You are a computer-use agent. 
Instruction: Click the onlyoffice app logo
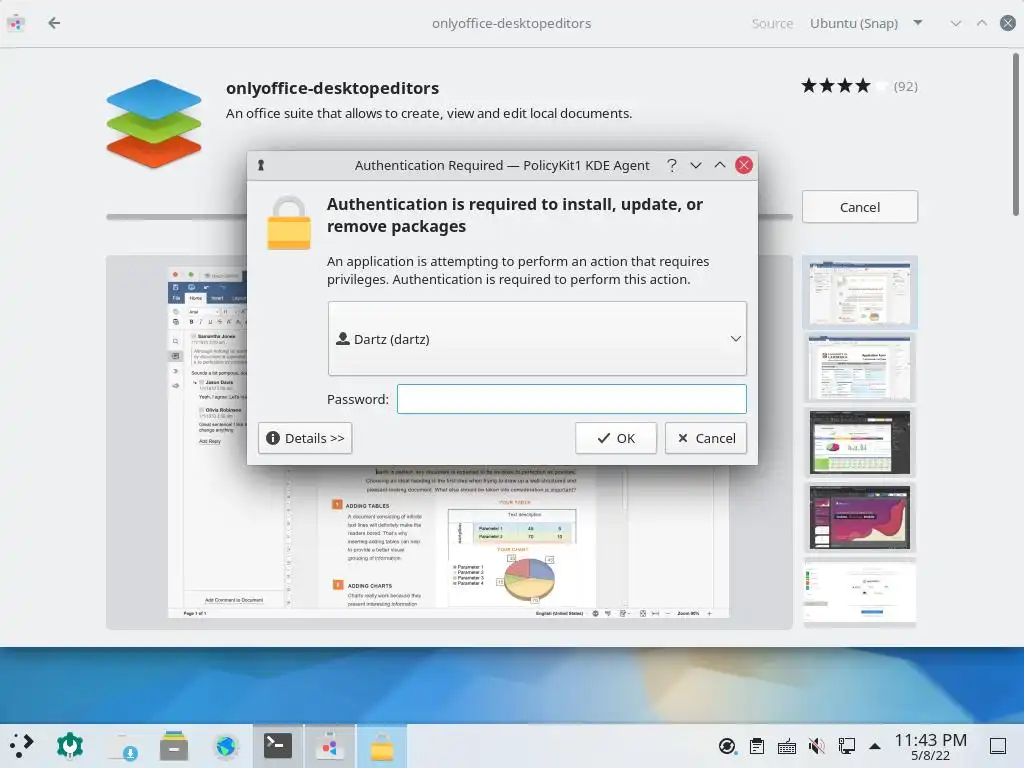click(x=154, y=123)
